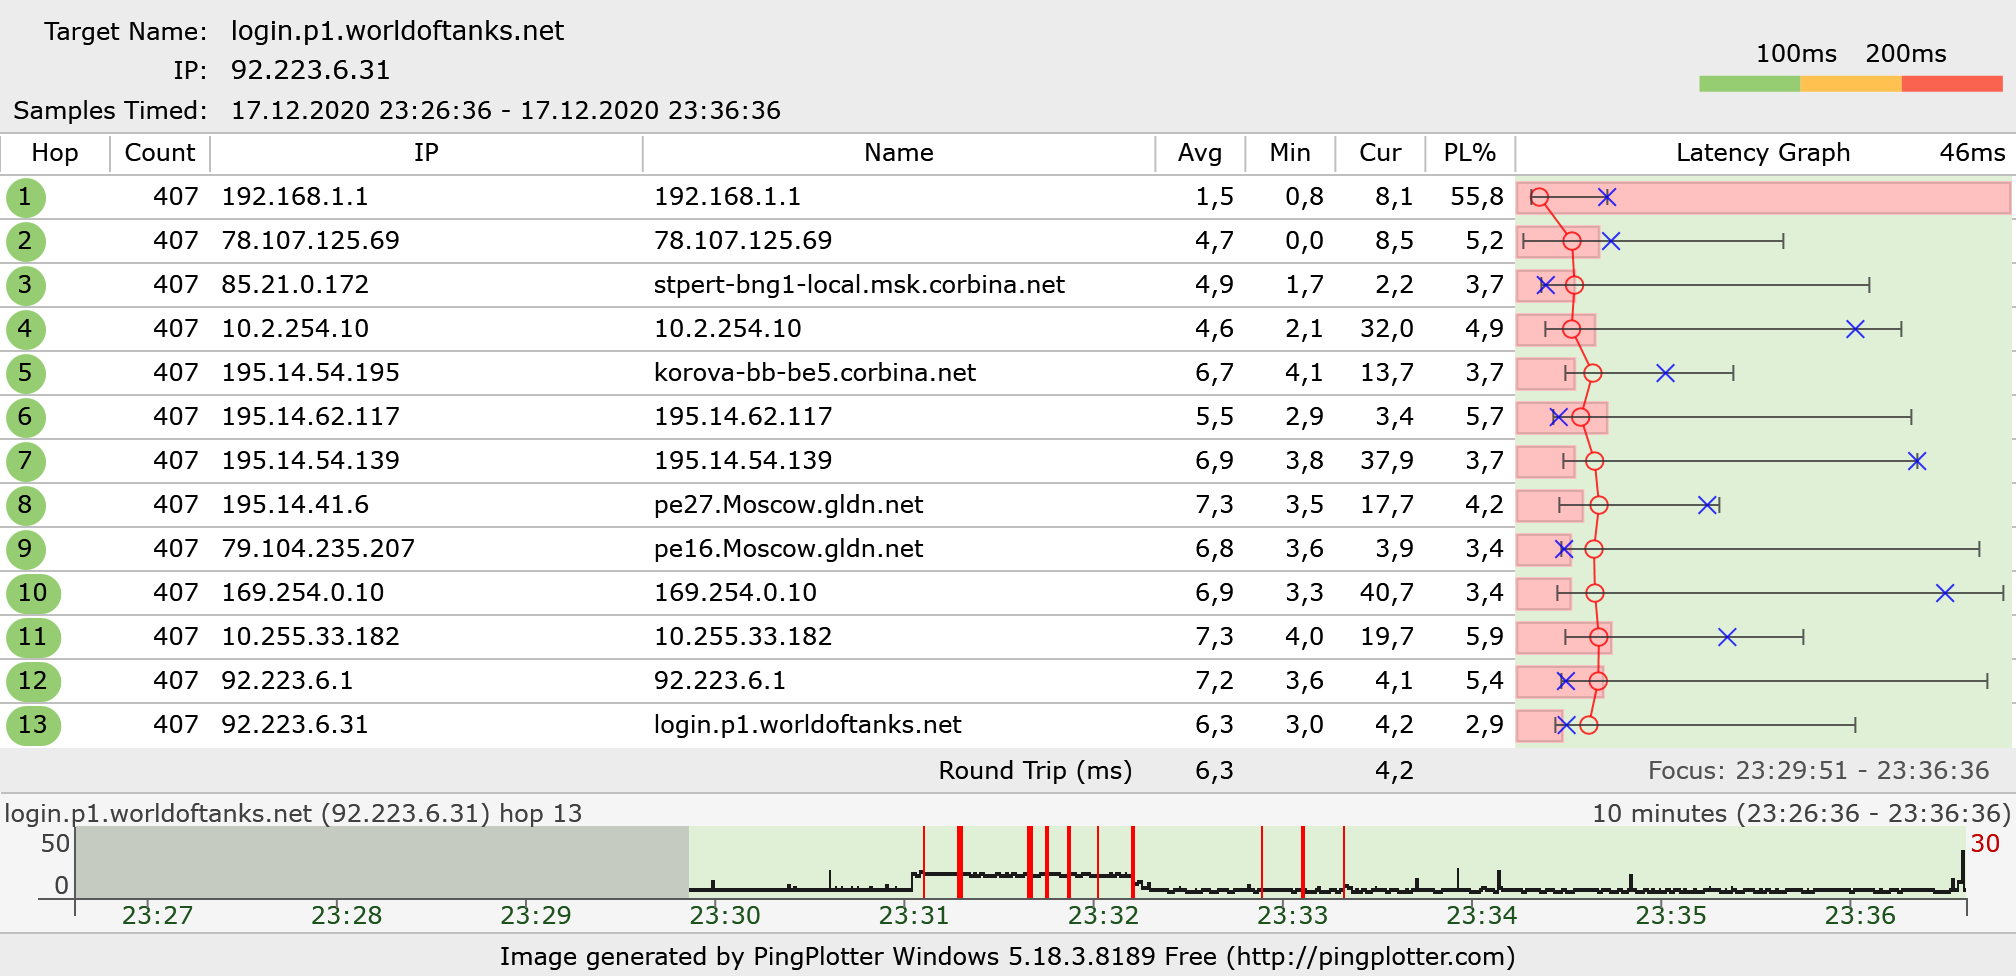Click the red circle average marker in hop 1

point(1540,198)
